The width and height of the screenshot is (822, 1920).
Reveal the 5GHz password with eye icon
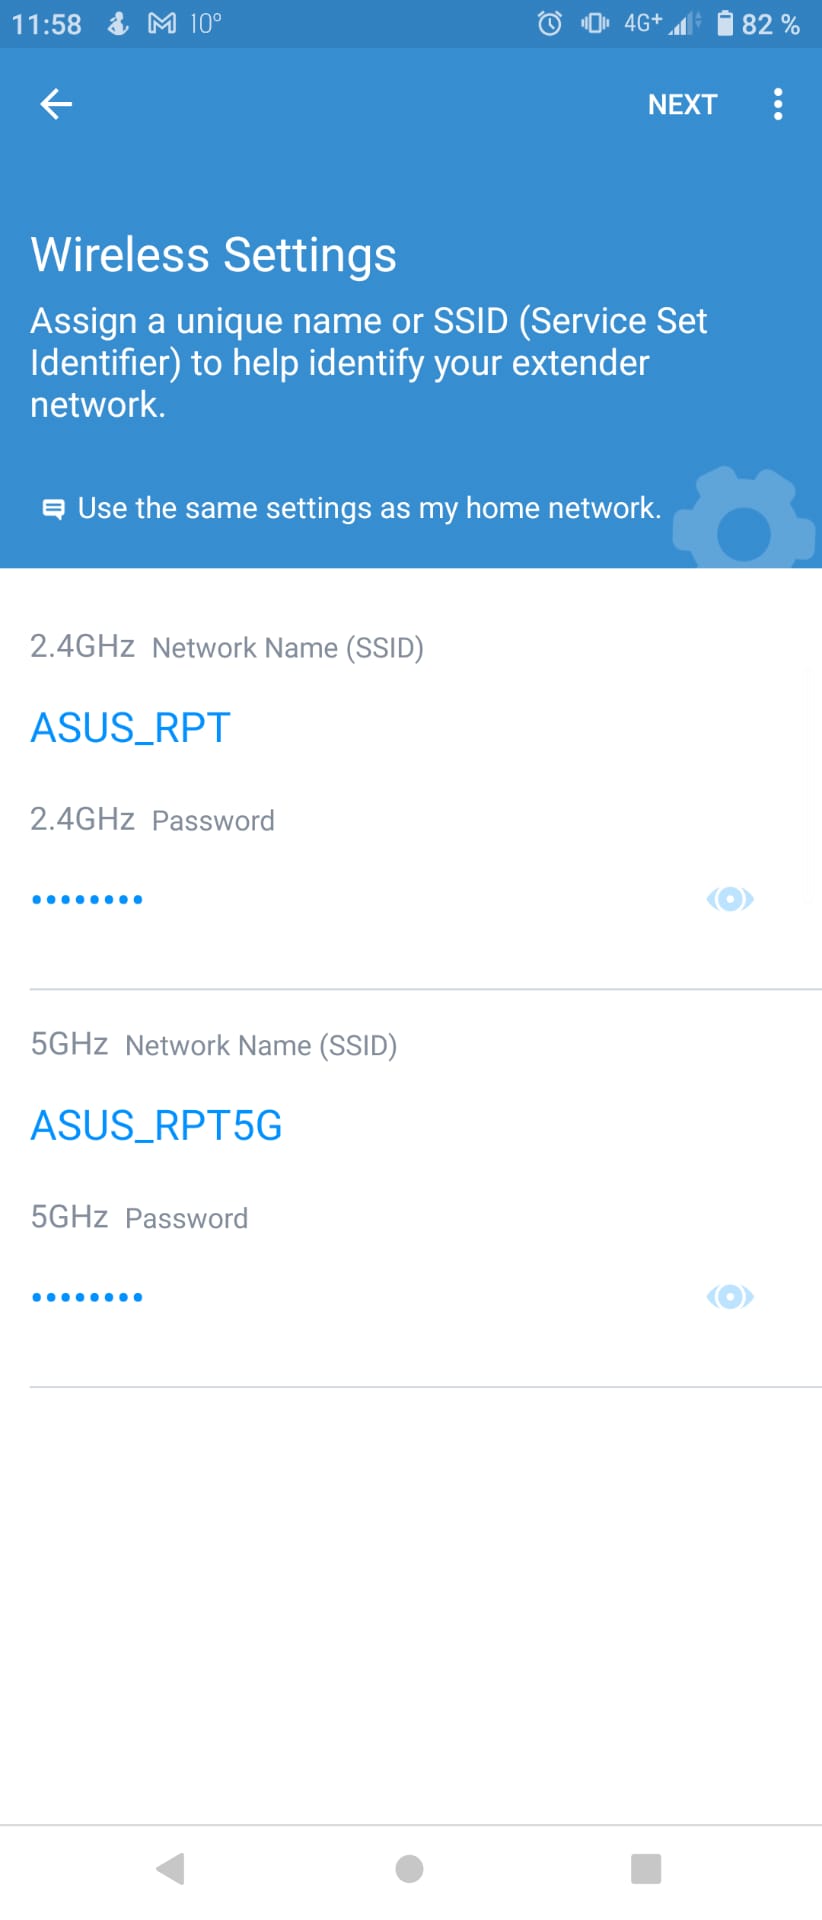(x=730, y=1297)
